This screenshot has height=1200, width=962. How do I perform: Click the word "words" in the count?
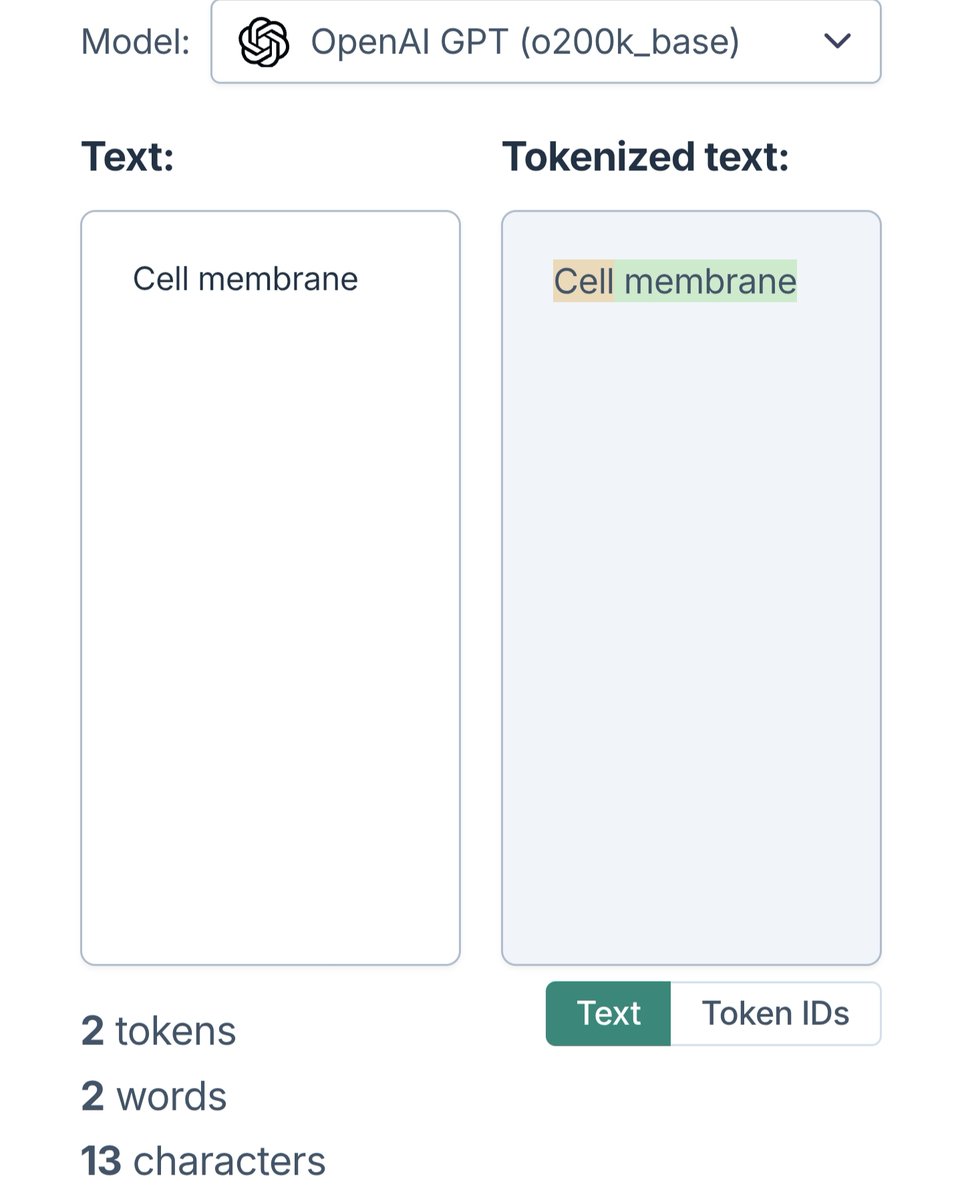click(172, 1097)
